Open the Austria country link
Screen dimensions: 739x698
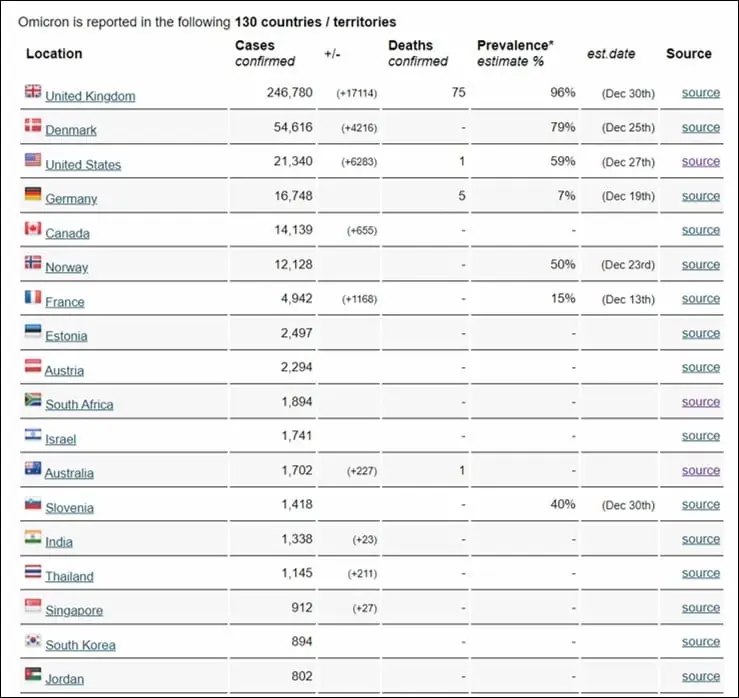coord(65,370)
